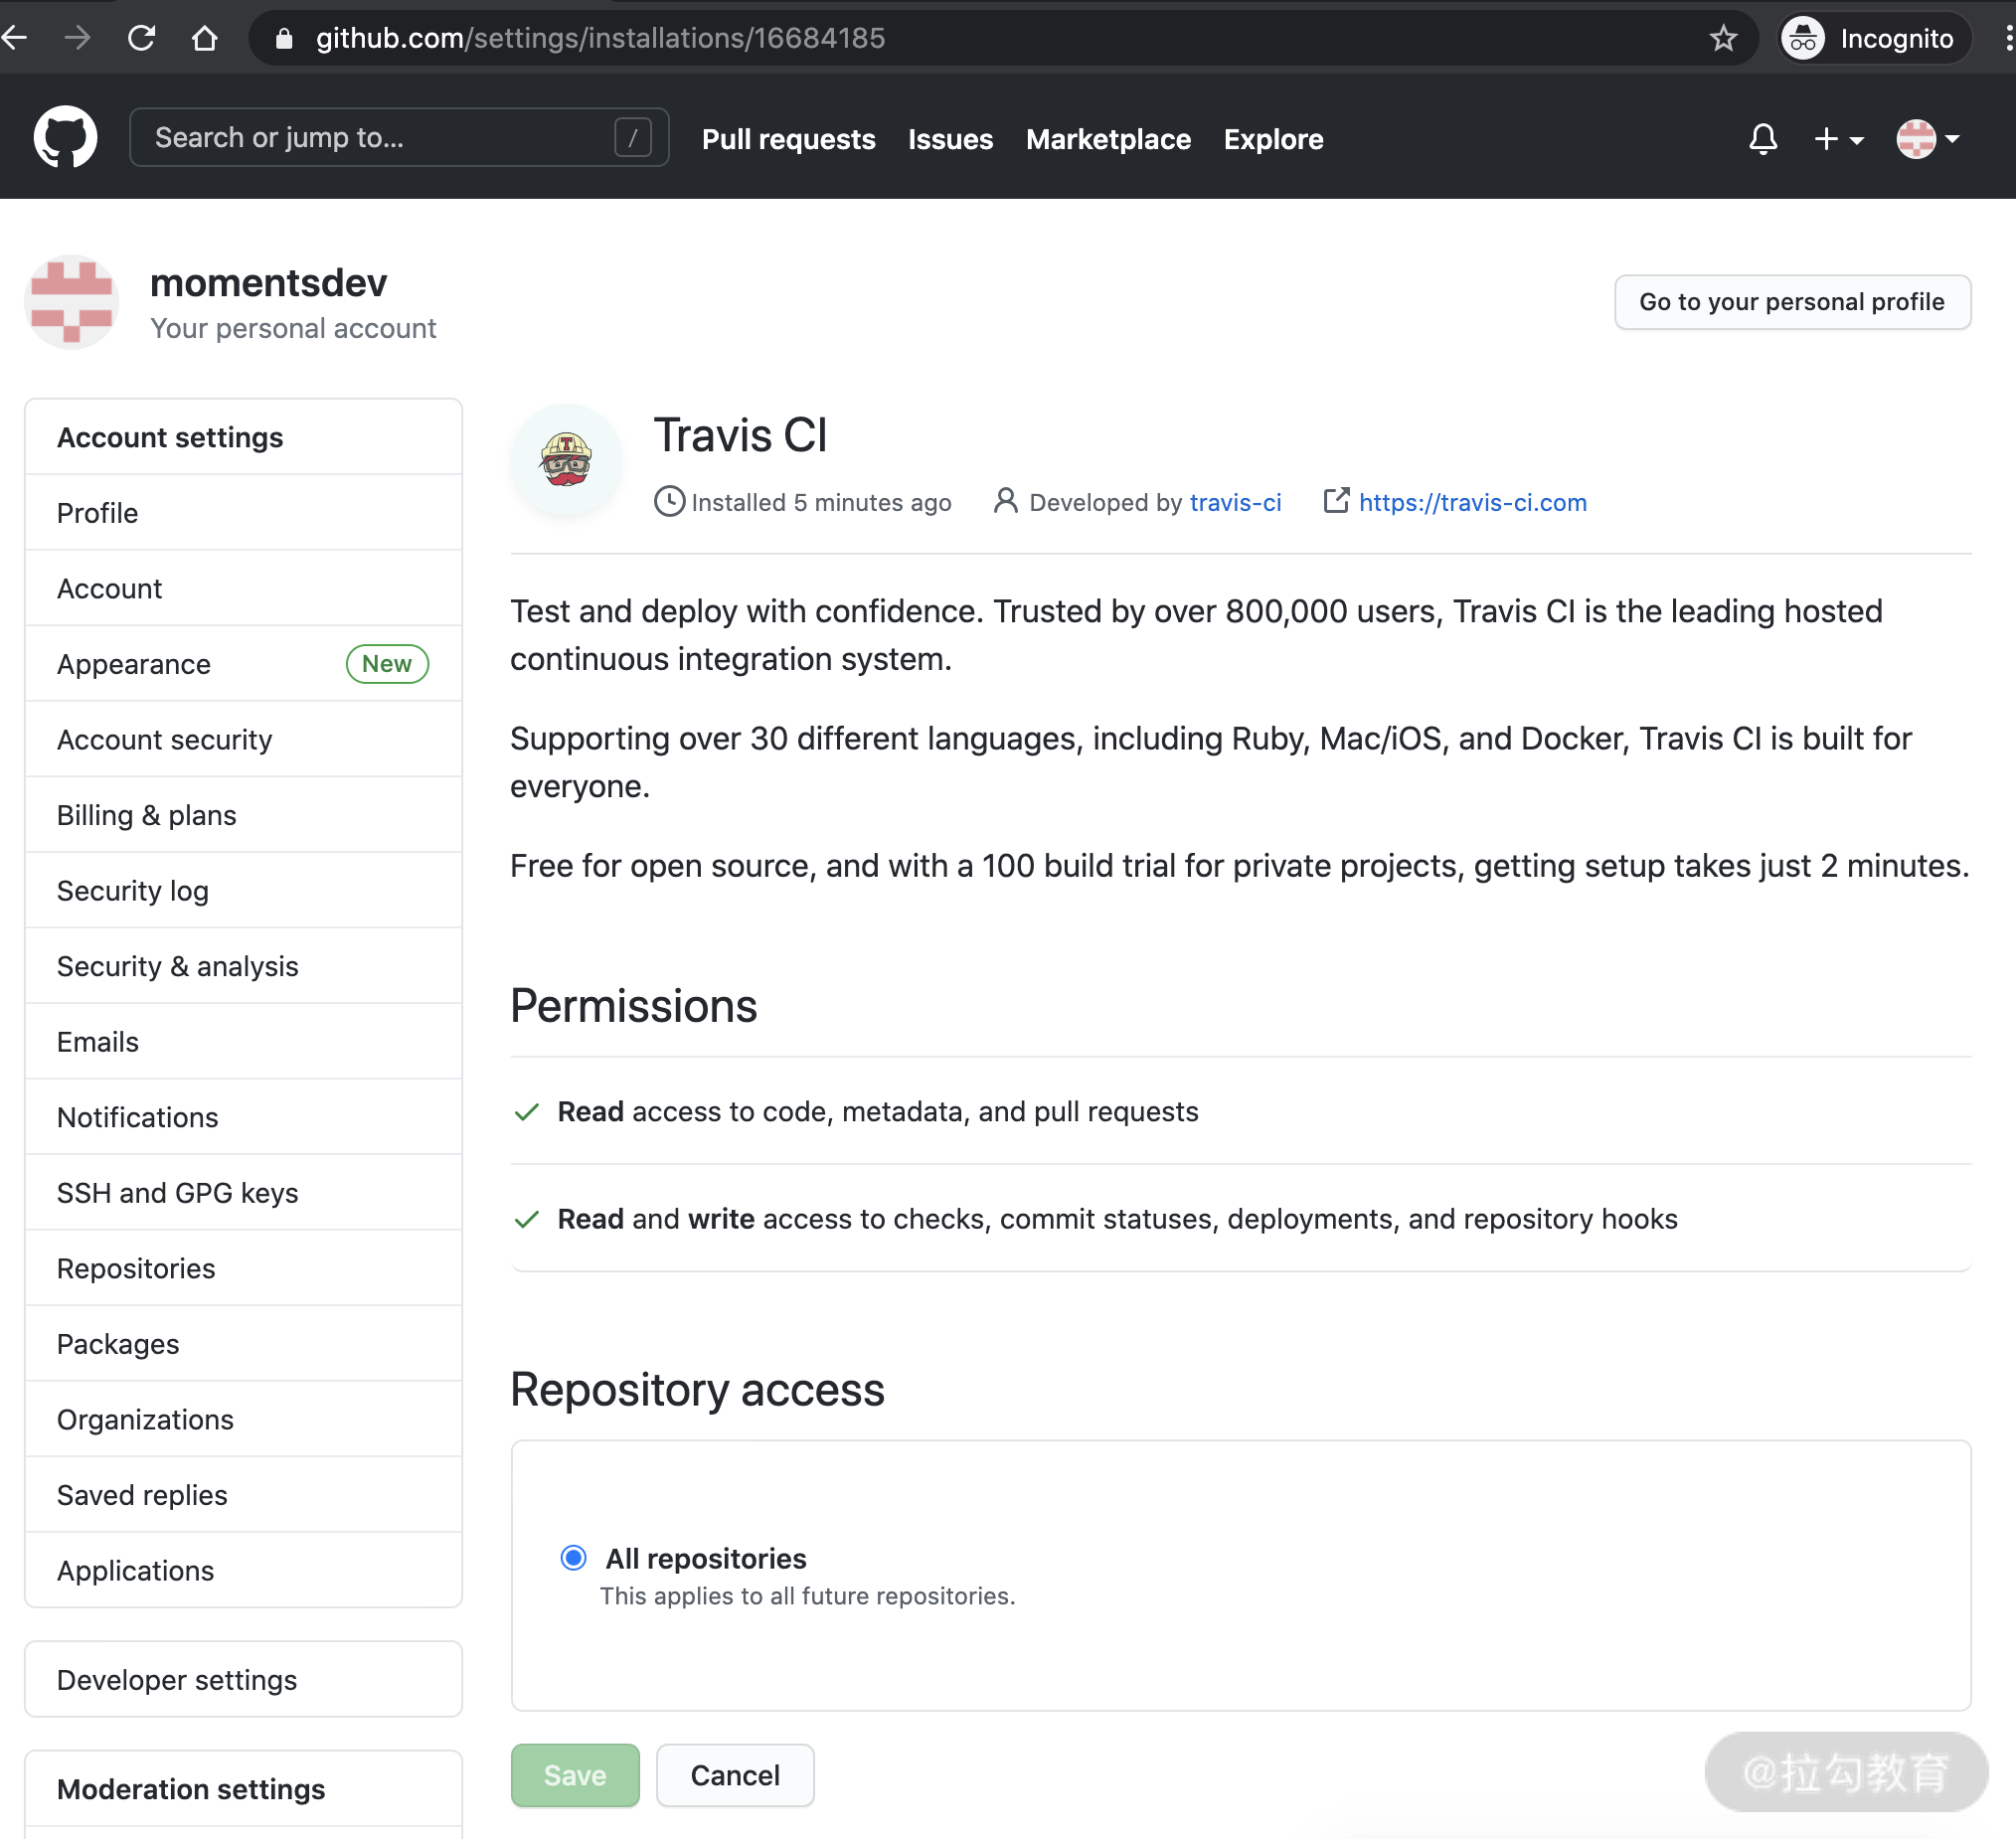Click the green Save button

(574, 1775)
